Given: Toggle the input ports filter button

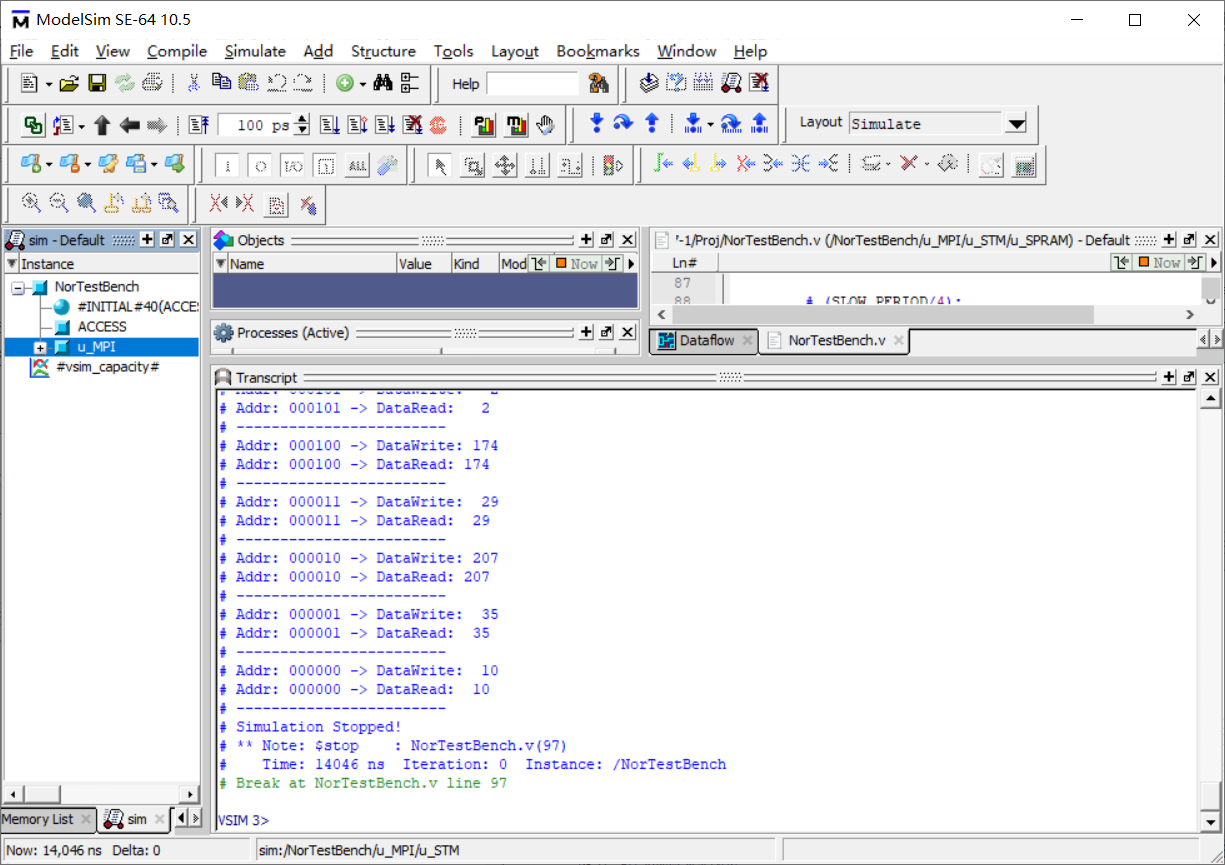Looking at the screenshot, I should (228, 166).
